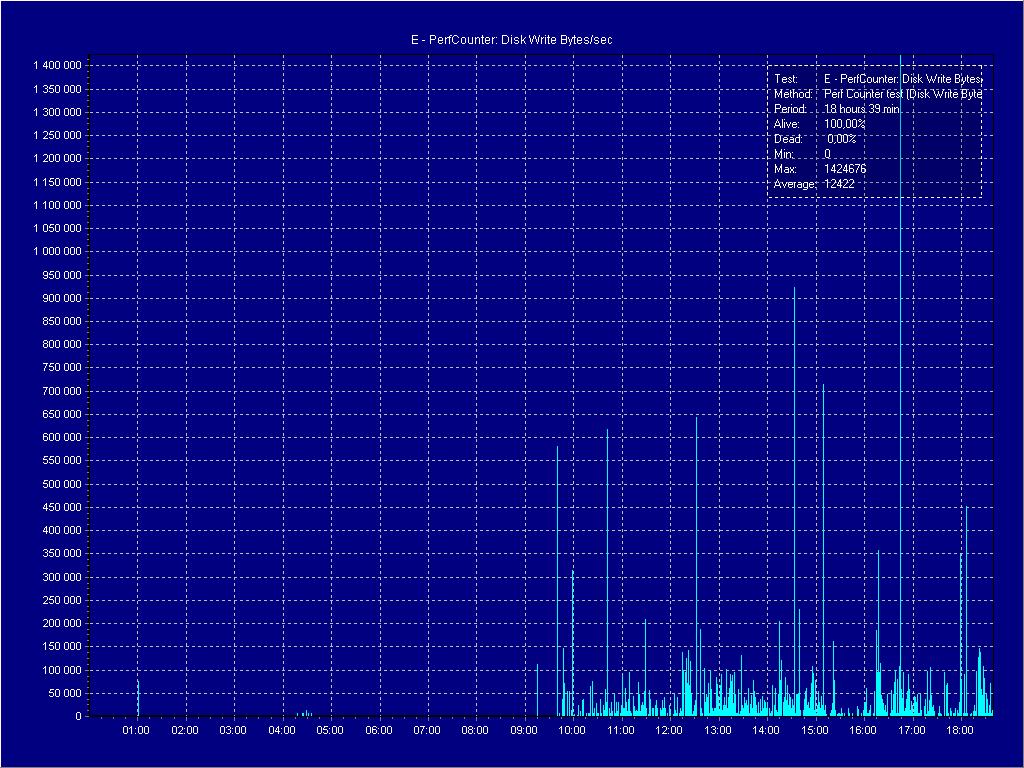Click the 50 000 vertical axis label
This screenshot has width=1024, height=768.
pos(65,693)
